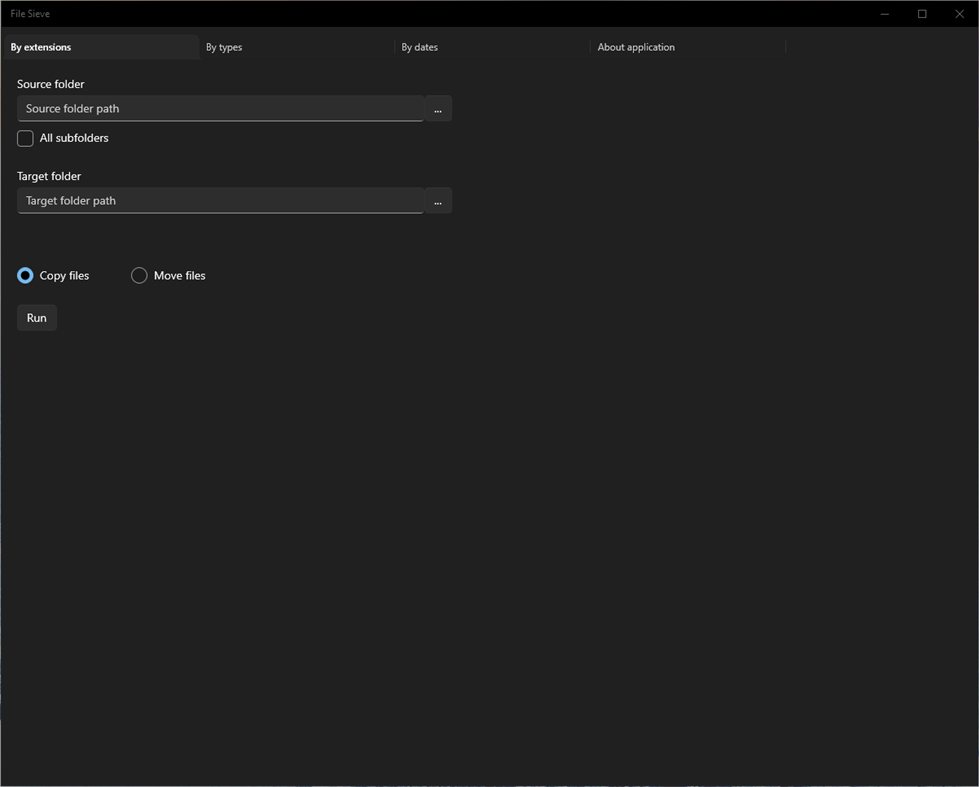The image size is (979, 787).
Task: Select the Copy files radio button
Action: click(x=25, y=275)
